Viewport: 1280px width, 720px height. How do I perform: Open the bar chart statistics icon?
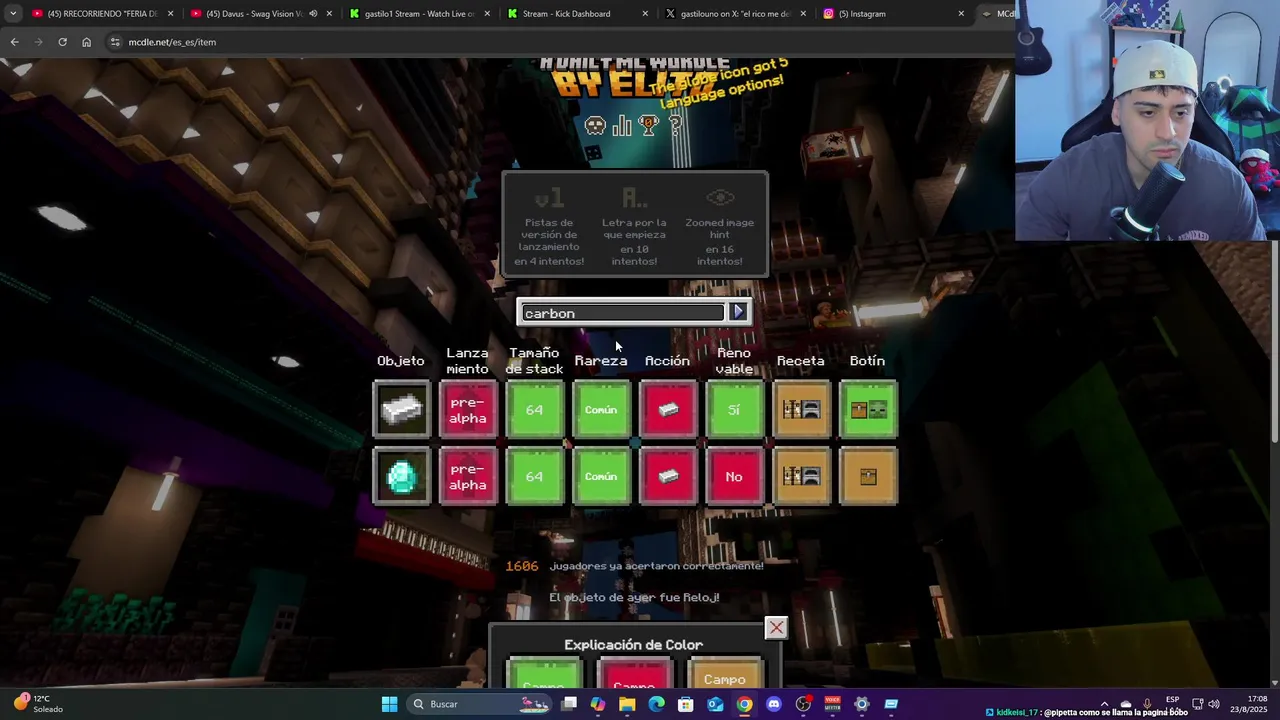622,126
